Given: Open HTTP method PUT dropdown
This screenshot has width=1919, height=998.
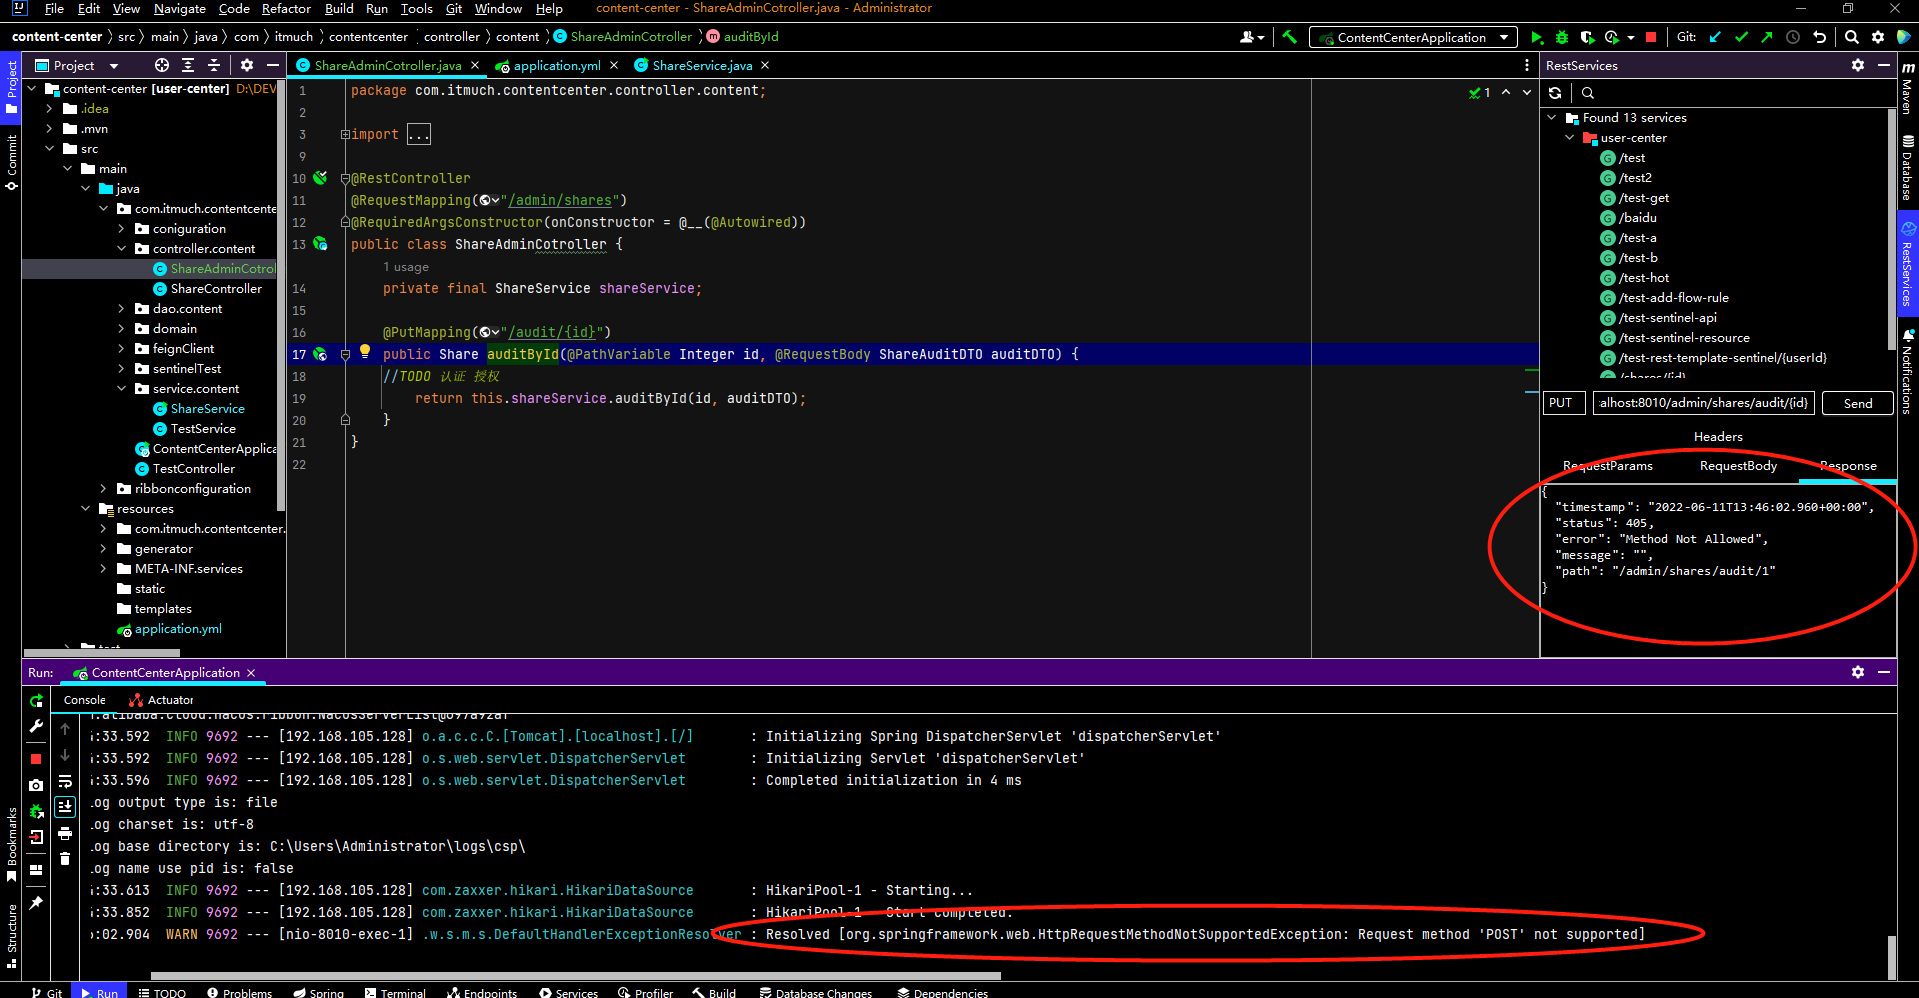Looking at the screenshot, I should tap(1565, 403).
